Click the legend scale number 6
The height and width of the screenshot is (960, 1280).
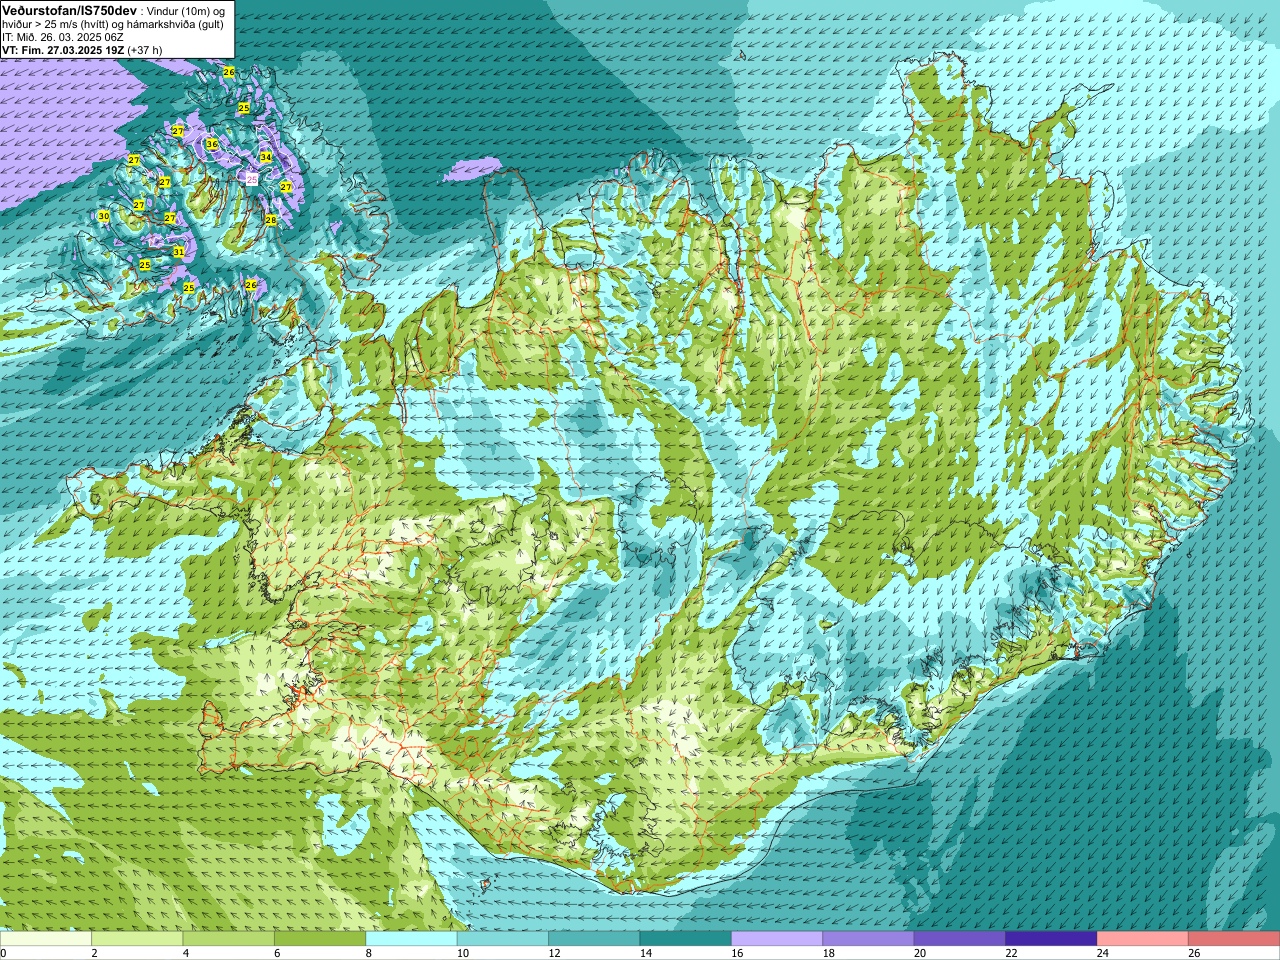coord(277,953)
